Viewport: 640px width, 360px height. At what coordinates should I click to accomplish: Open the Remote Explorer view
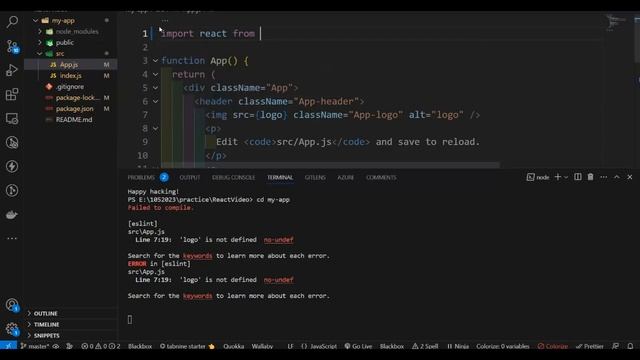click(12, 118)
